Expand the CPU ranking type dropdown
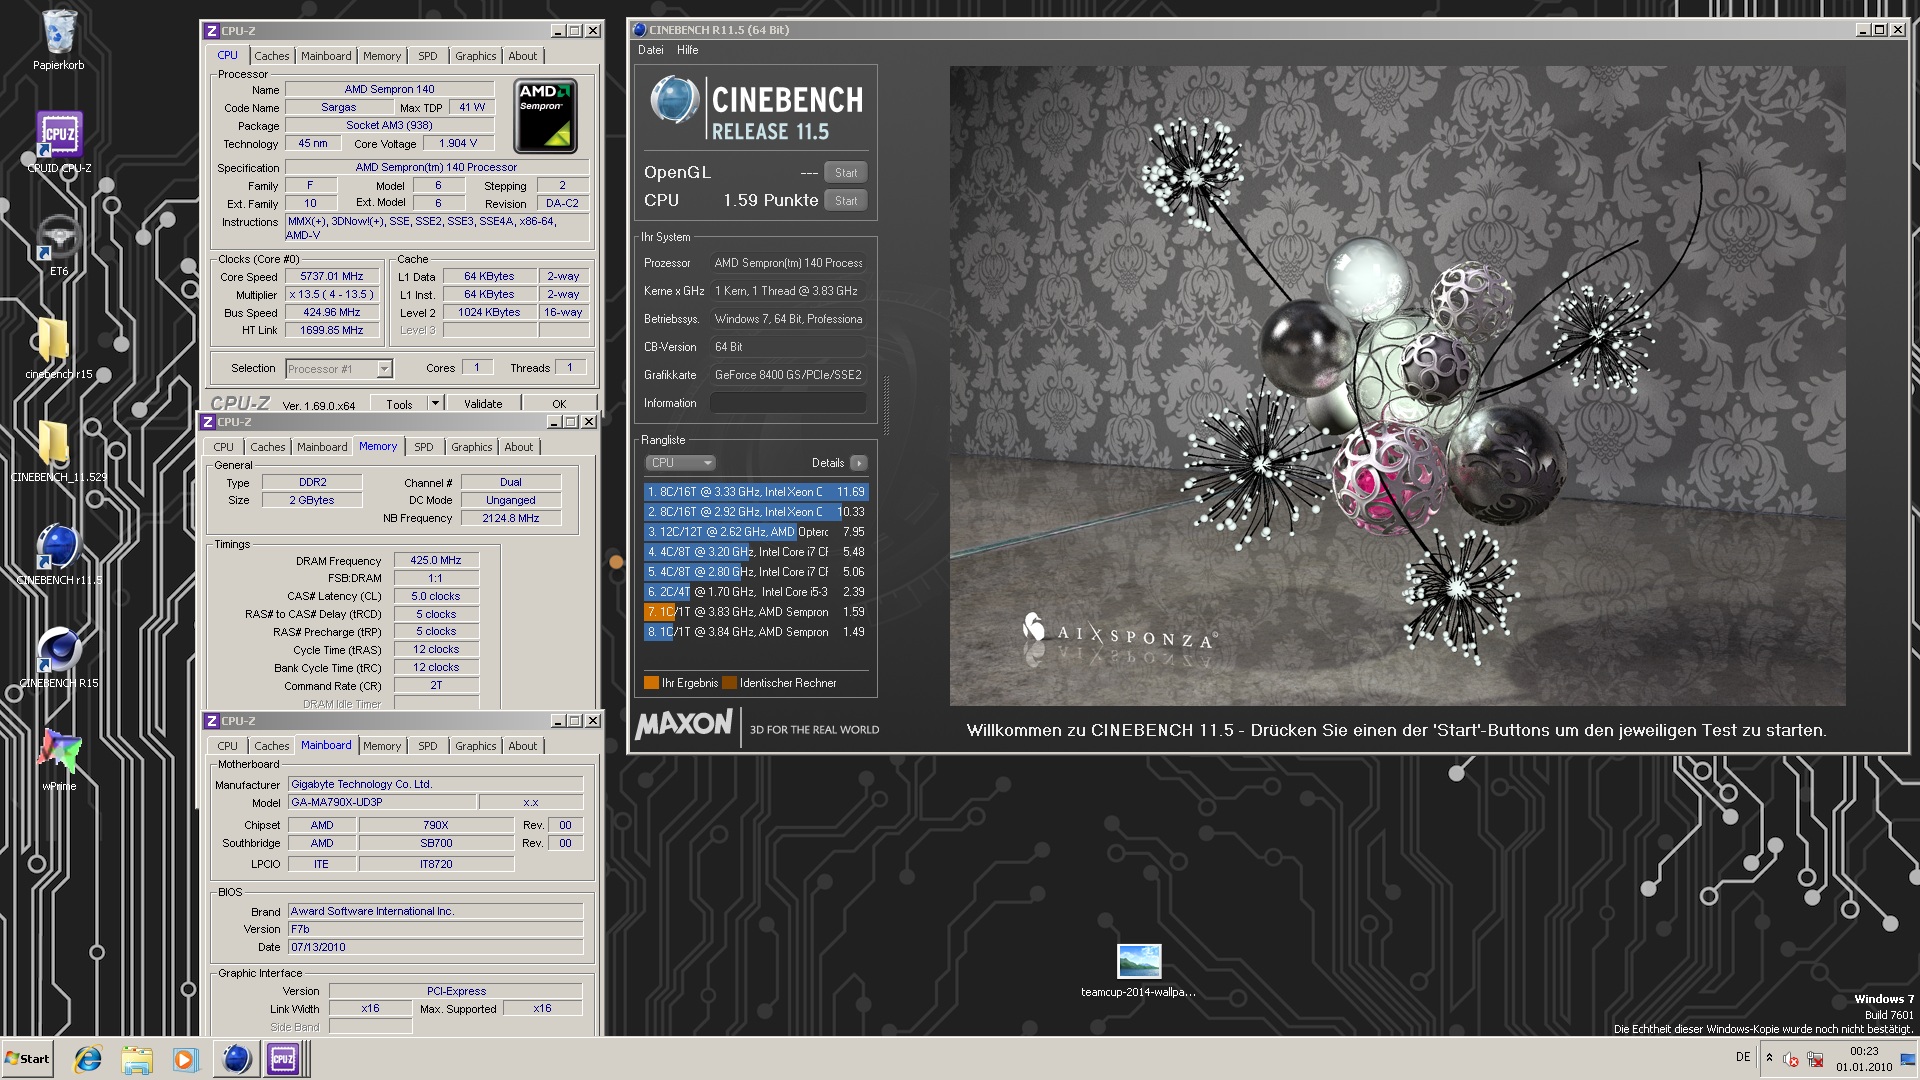This screenshot has height=1080, width=1920. tap(680, 463)
